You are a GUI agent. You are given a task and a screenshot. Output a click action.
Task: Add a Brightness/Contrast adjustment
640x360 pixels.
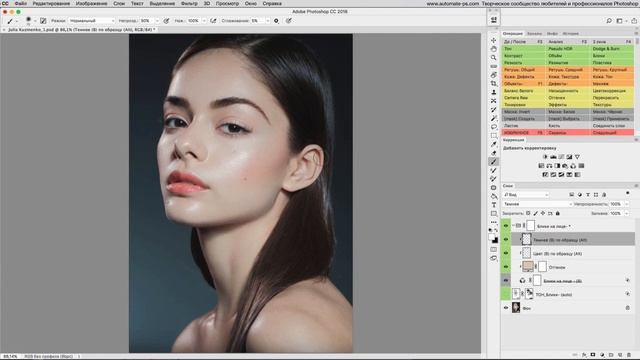(545, 157)
